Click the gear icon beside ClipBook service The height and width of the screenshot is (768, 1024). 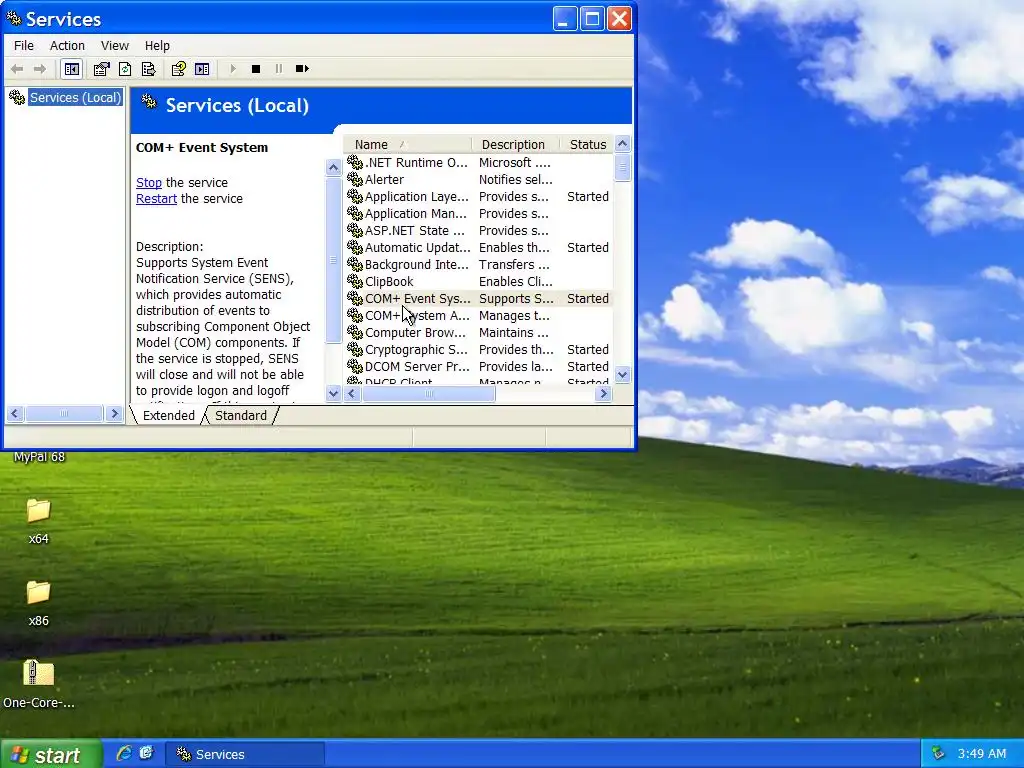click(x=355, y=281)
